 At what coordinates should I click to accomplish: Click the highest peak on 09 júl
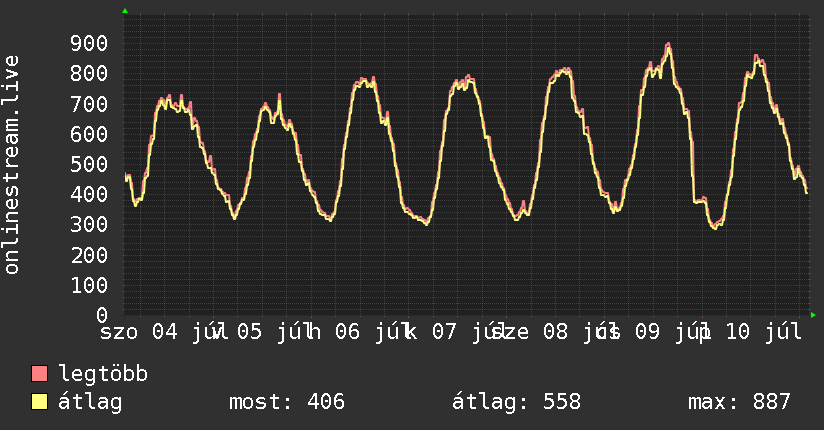point(668,45)
